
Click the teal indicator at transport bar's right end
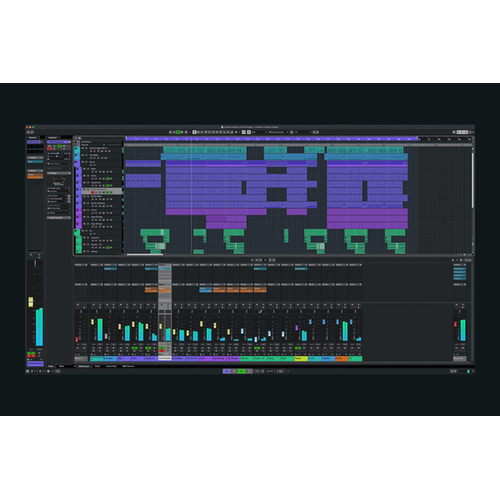[x=468, y=371]
